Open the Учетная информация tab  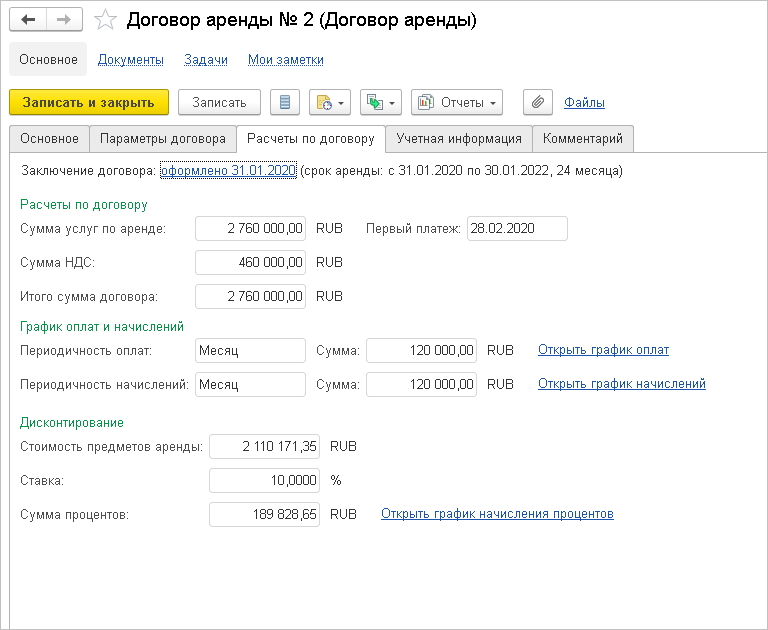click(459, 138)
